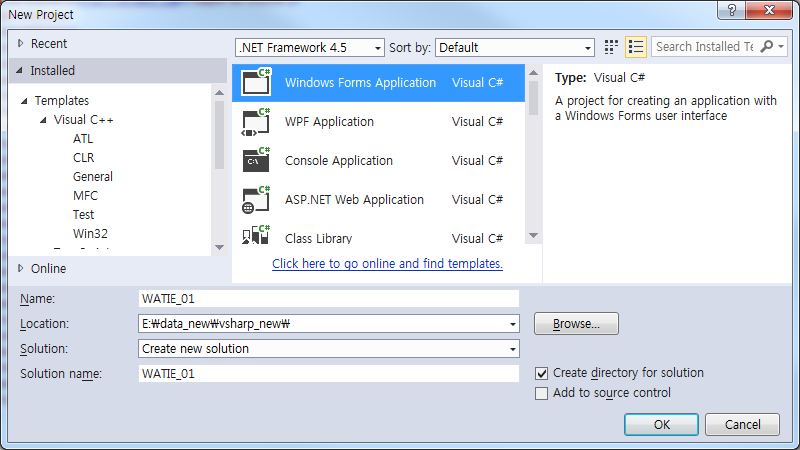The height and width of the screenshot is (450, 800).
Task: Click the help question mark button
Action: [x=732, y=10]
